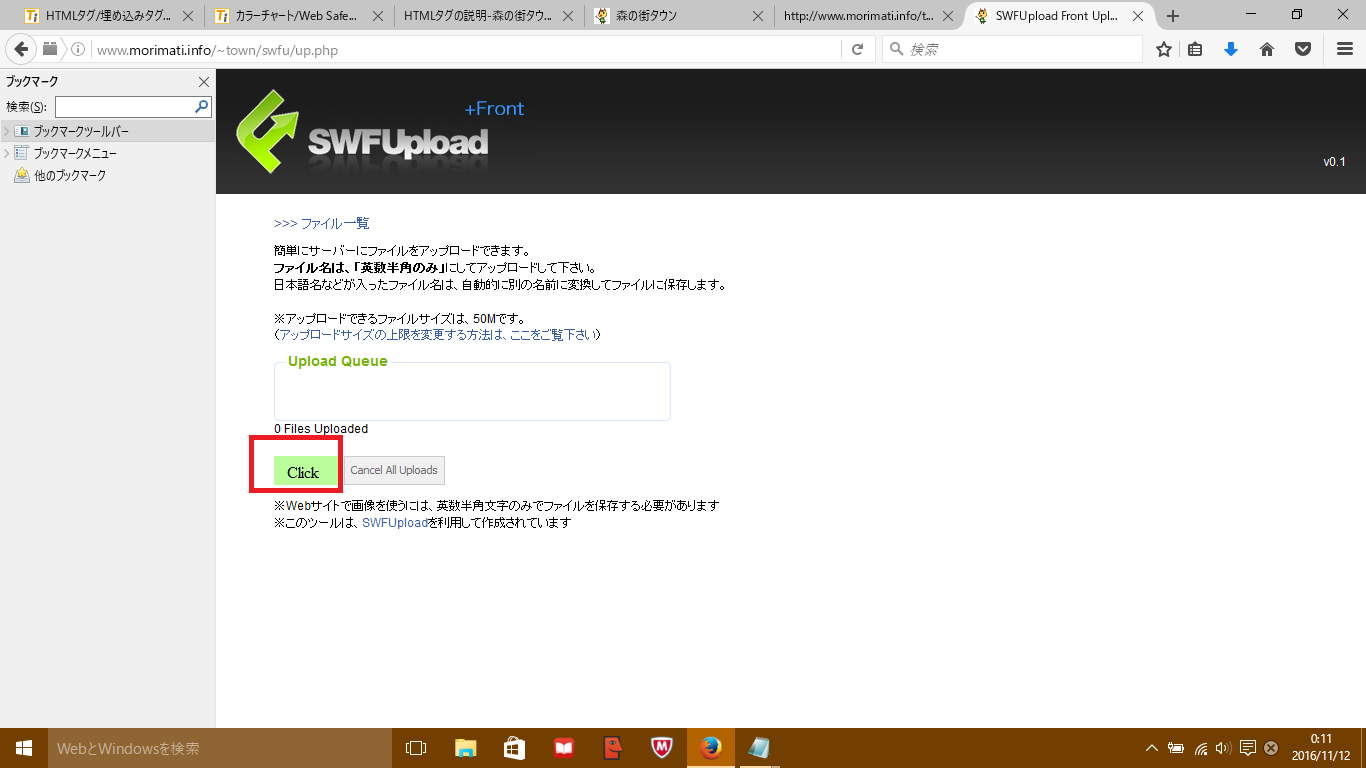Screen dimensions: 1366x768
Task: Close the bookmarks sidebar with the X
Action: point(204,82)
